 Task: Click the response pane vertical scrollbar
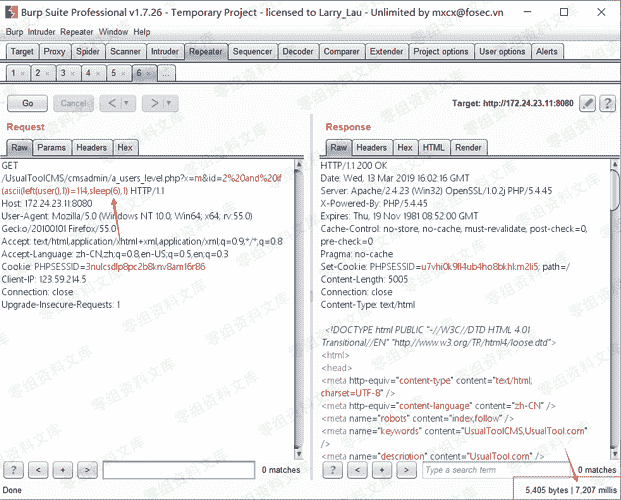(610, 300)
